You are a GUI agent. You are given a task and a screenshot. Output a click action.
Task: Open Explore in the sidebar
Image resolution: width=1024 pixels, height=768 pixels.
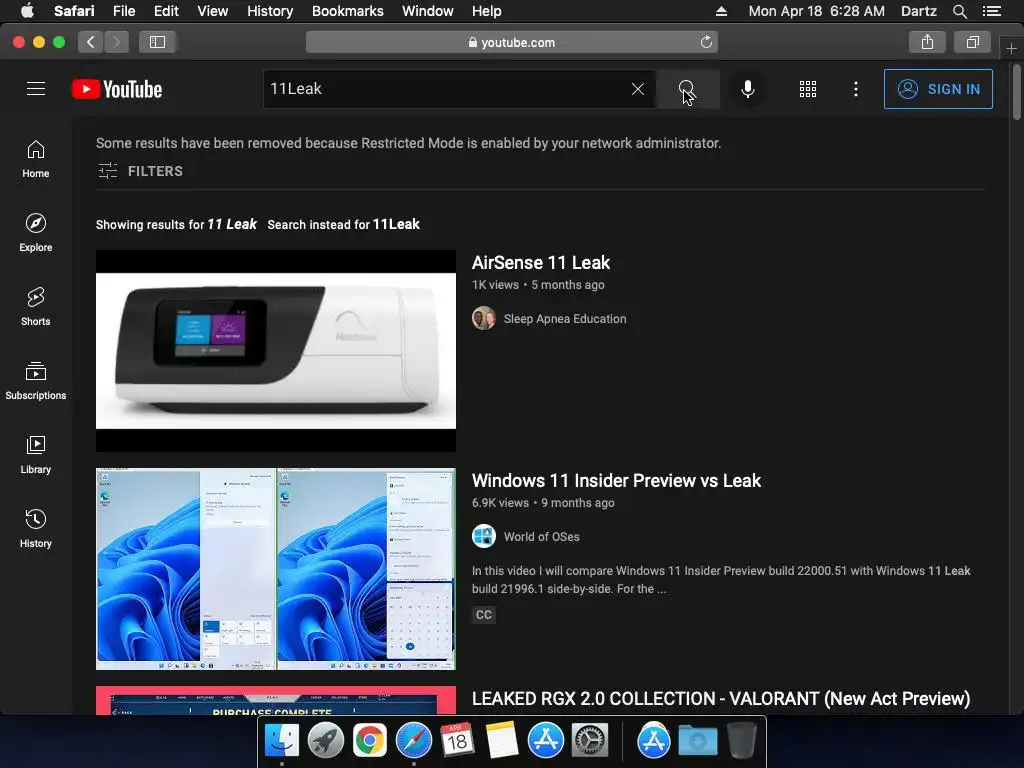(x=36, y=232)
